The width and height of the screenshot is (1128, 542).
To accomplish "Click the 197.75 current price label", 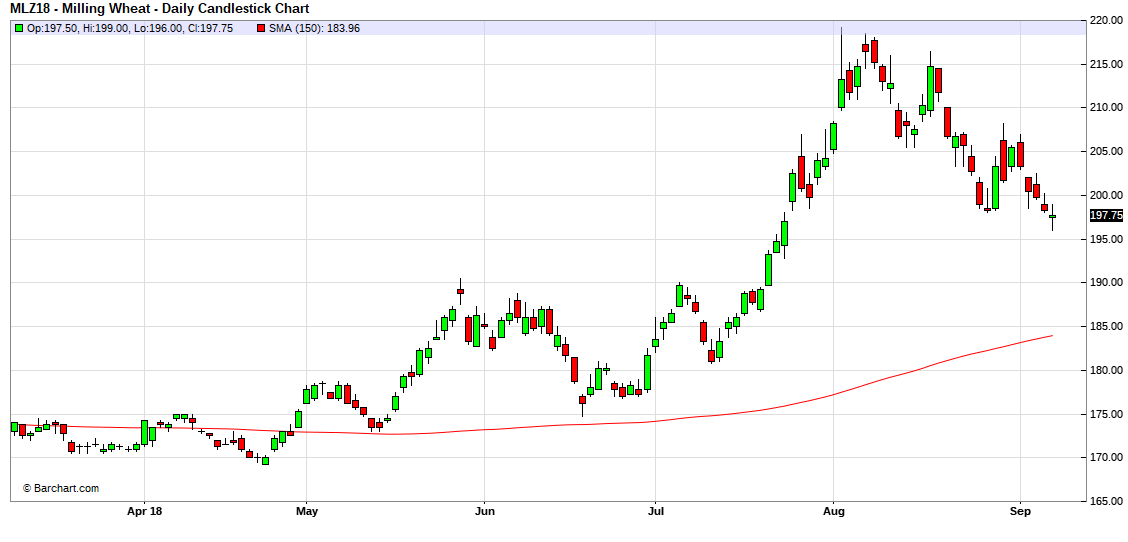I will click(x=1106, y=215).
